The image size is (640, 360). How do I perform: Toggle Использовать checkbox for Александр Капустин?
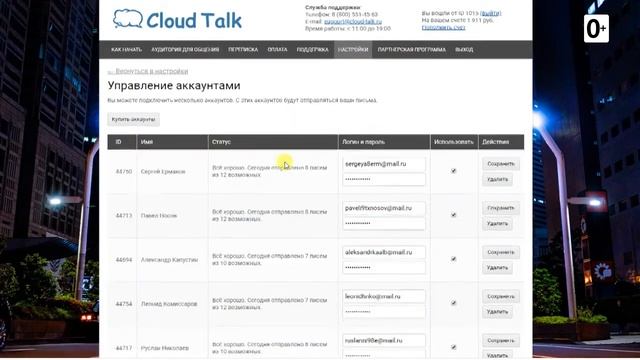tap(453, 259)
